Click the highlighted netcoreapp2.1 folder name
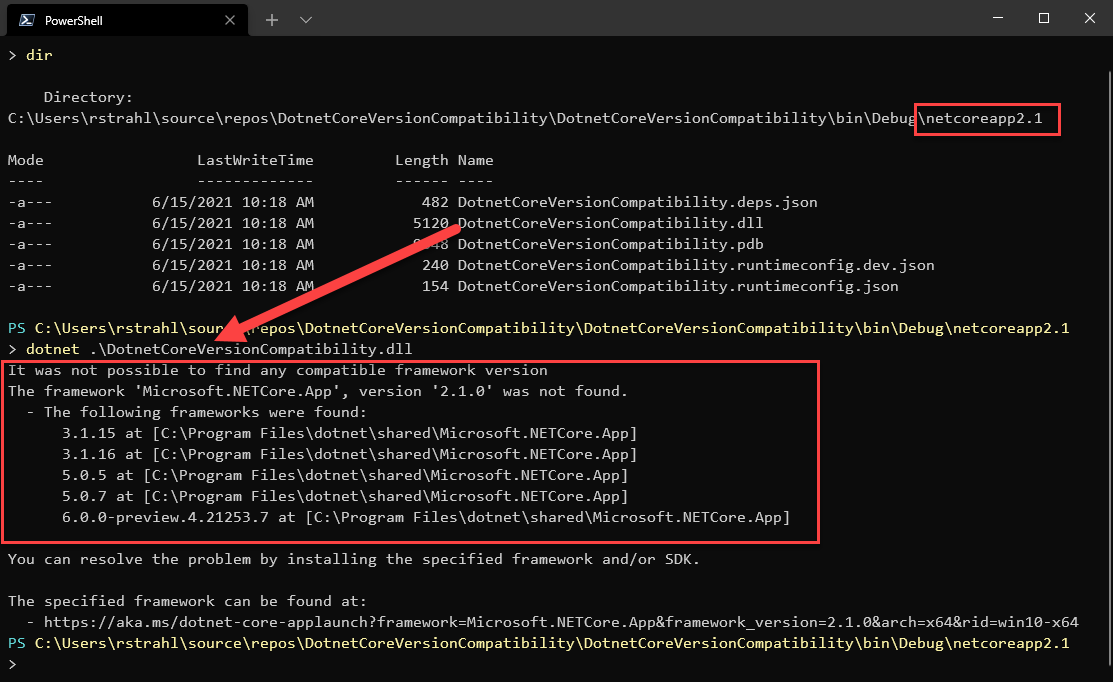1113x682 pixels. [986, 119]
